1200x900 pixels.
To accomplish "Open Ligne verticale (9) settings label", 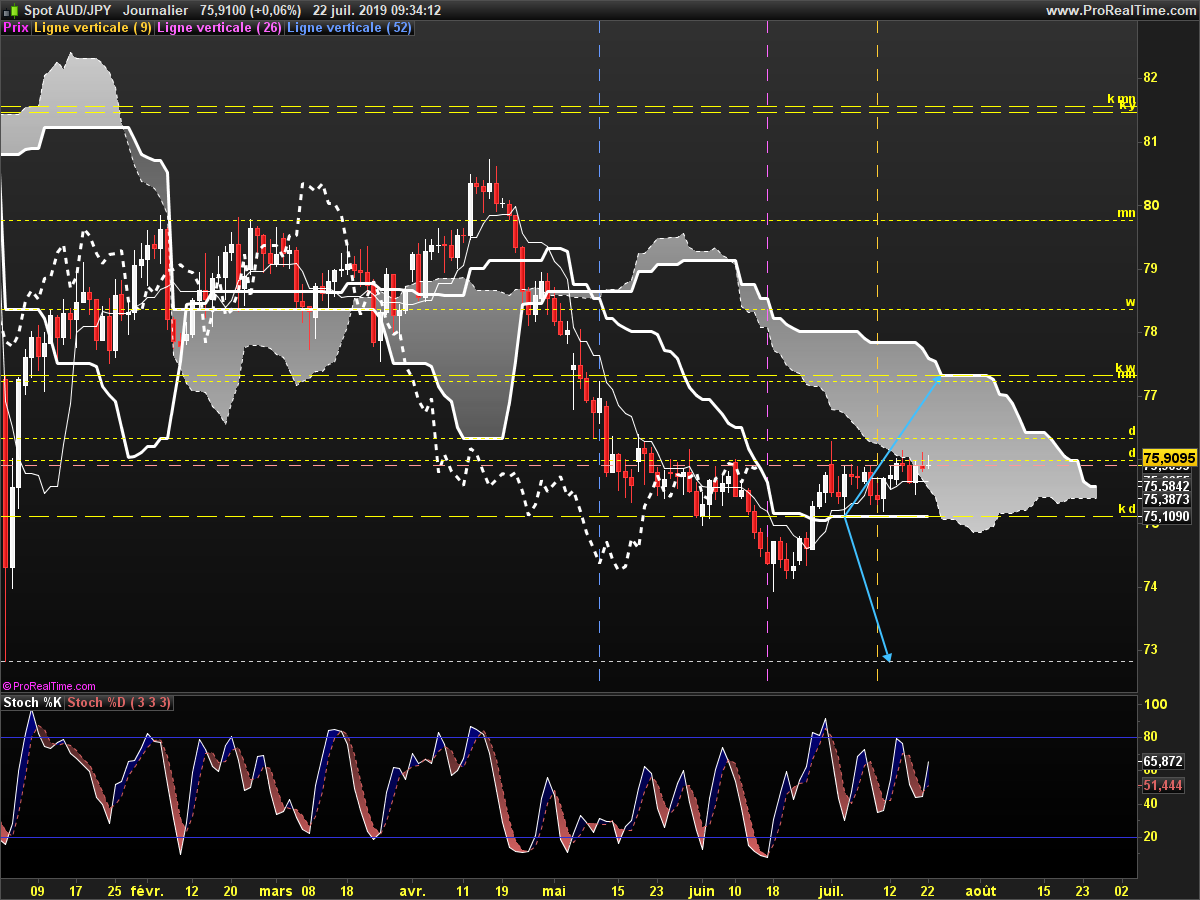I will pyautogui.click(x=93, y=28).
